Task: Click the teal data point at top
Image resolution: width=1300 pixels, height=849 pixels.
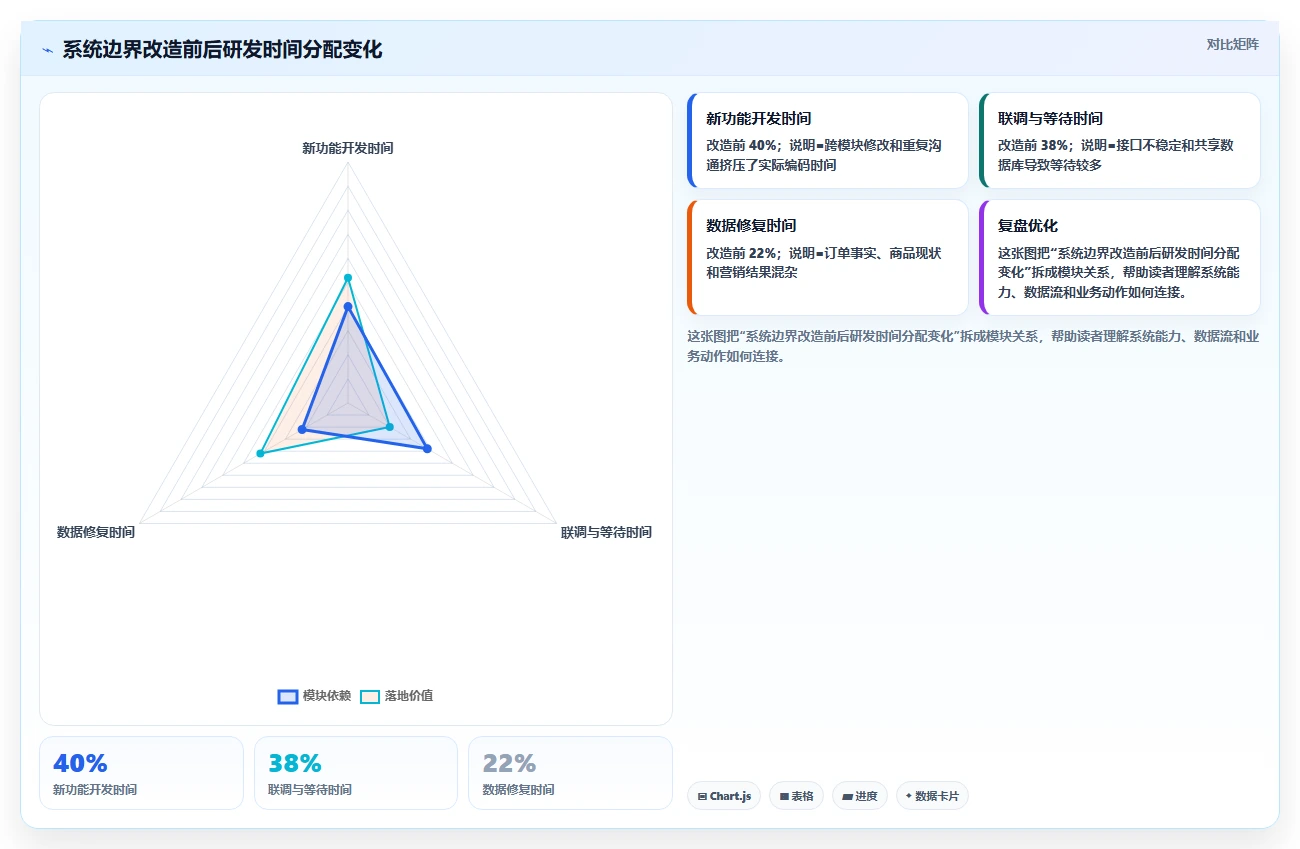Action: tap(348, 277)
